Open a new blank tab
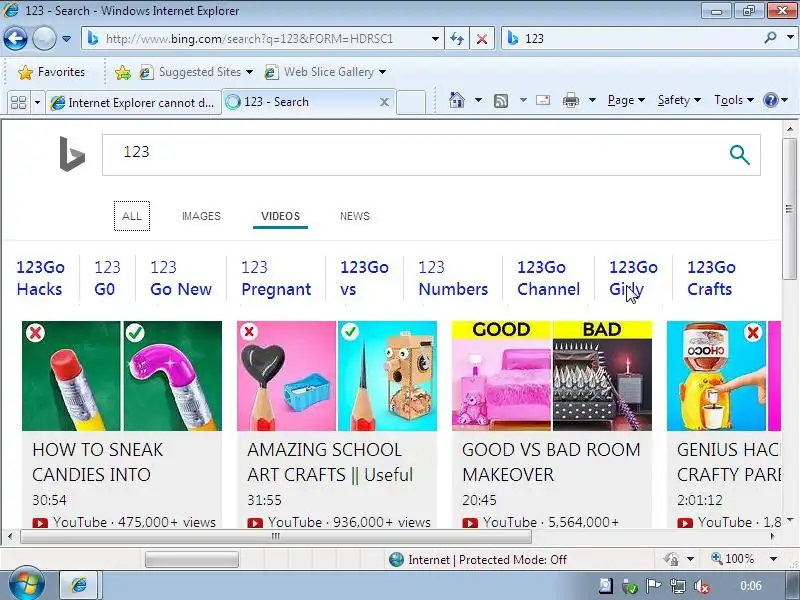The image size is (800, 600). pos(411,102)
